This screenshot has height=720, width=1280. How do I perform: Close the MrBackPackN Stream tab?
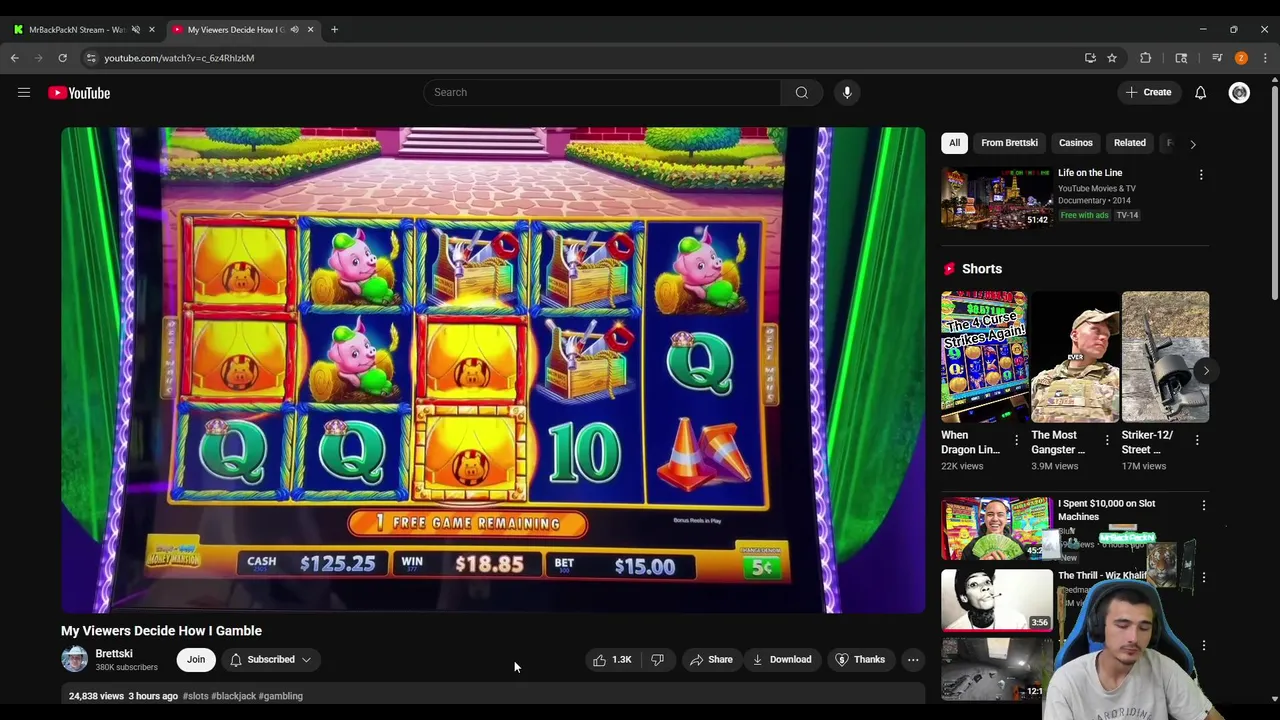coord(152,30)
